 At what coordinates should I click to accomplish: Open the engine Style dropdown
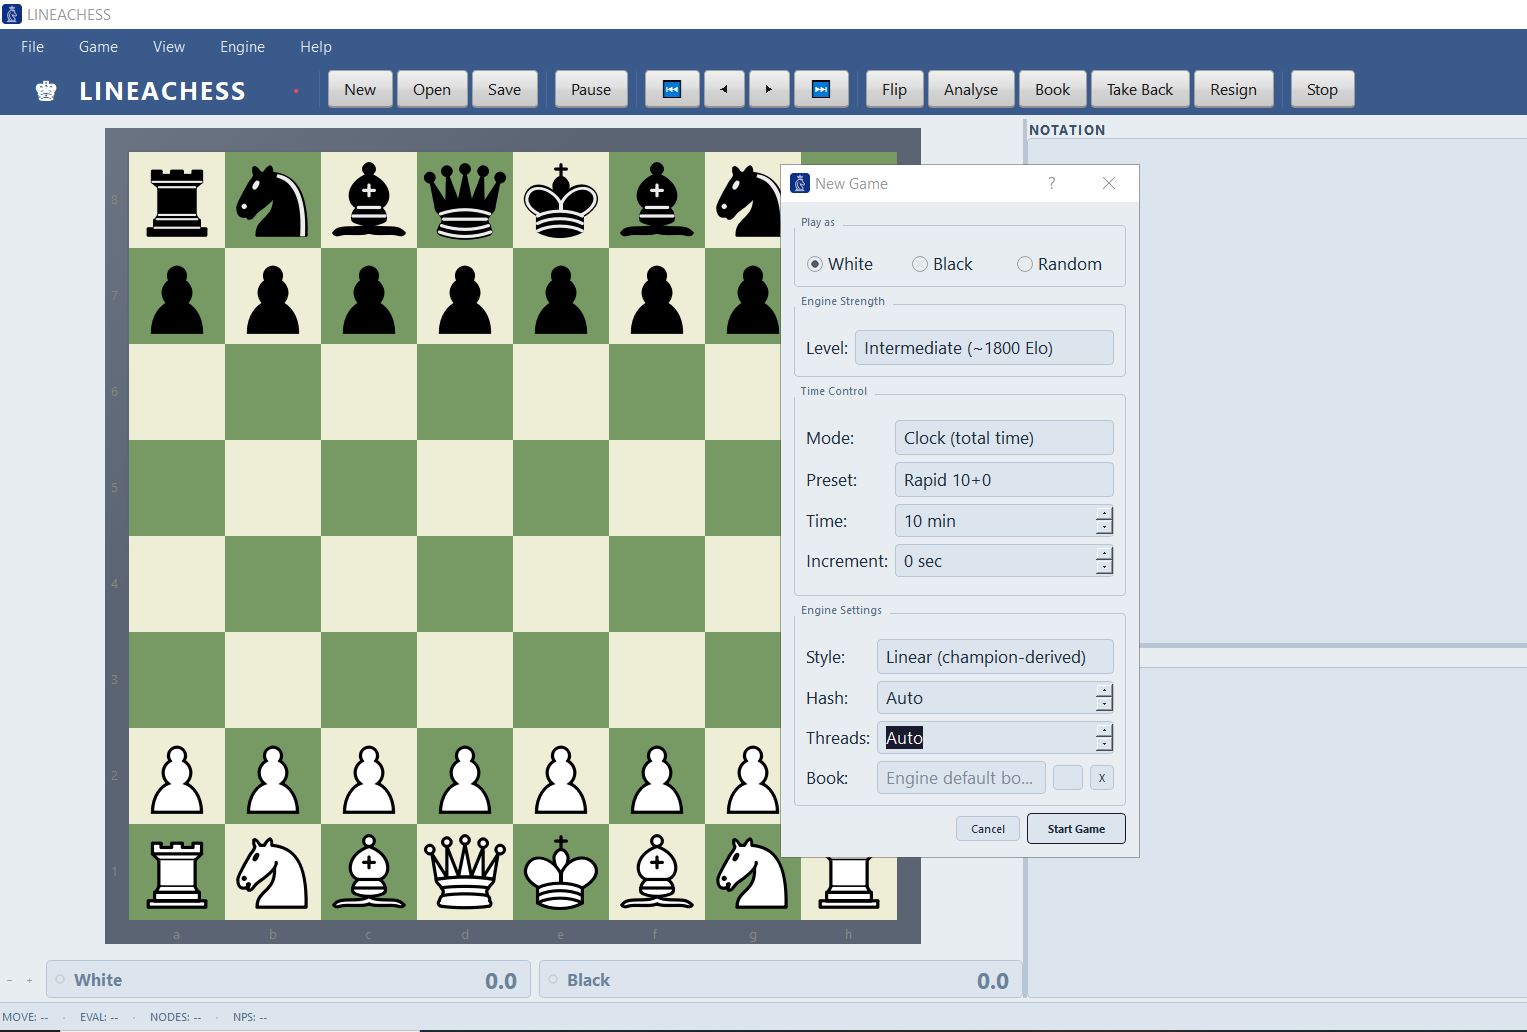(x=994, y=656)
